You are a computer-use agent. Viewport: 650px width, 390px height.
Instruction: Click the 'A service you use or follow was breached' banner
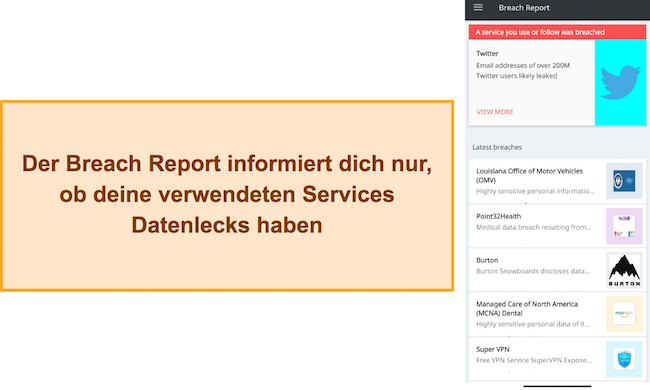click(x=557, y=32)
